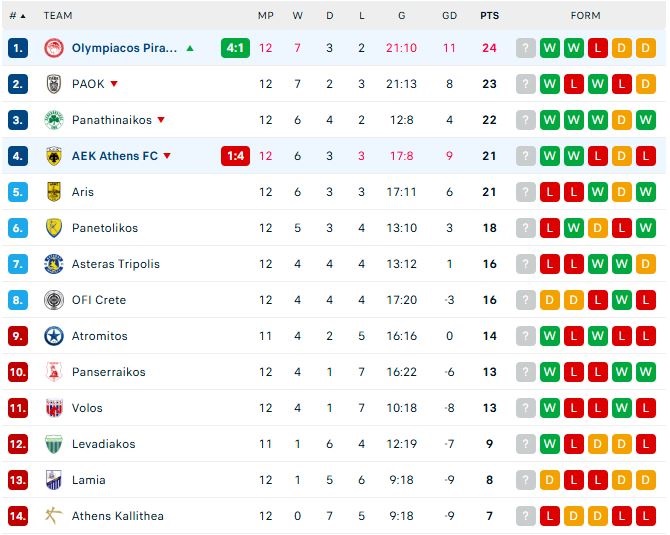Click Lamia's first orange D form badge
This screenshot has height=535, width=670.
[x=550, y=480]
